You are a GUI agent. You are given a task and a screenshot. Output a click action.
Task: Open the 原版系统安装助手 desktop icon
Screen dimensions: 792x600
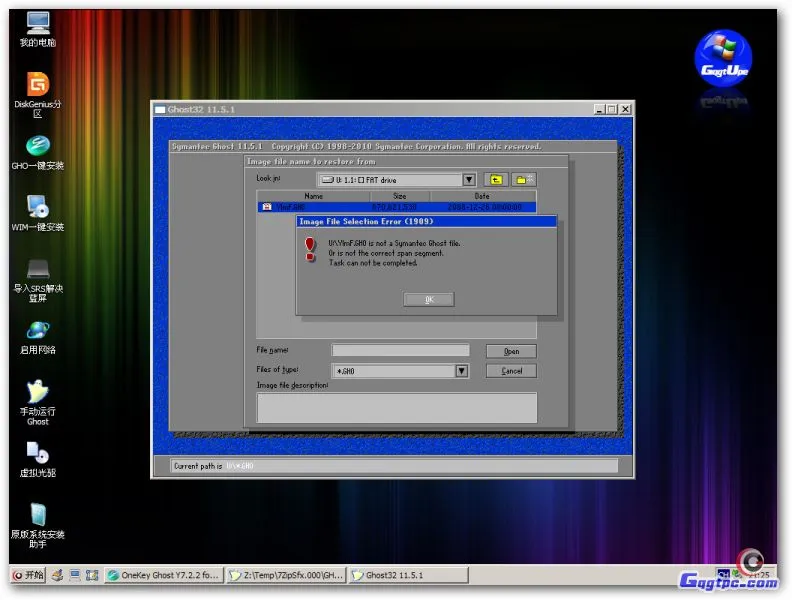(38, 525)
